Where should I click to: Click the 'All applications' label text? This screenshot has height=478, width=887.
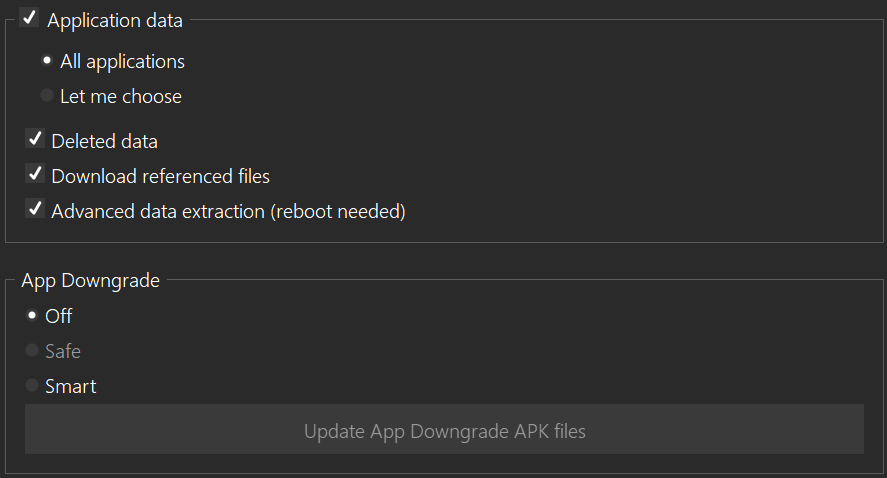tap(122, 62)
